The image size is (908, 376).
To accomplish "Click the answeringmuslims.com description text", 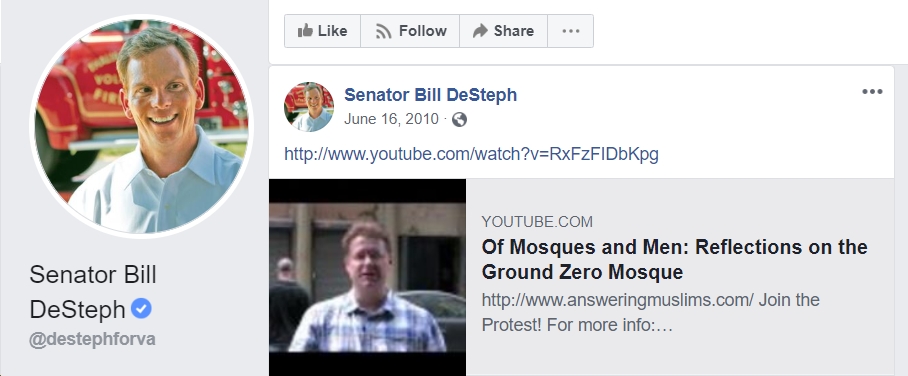I will [650, 312].
